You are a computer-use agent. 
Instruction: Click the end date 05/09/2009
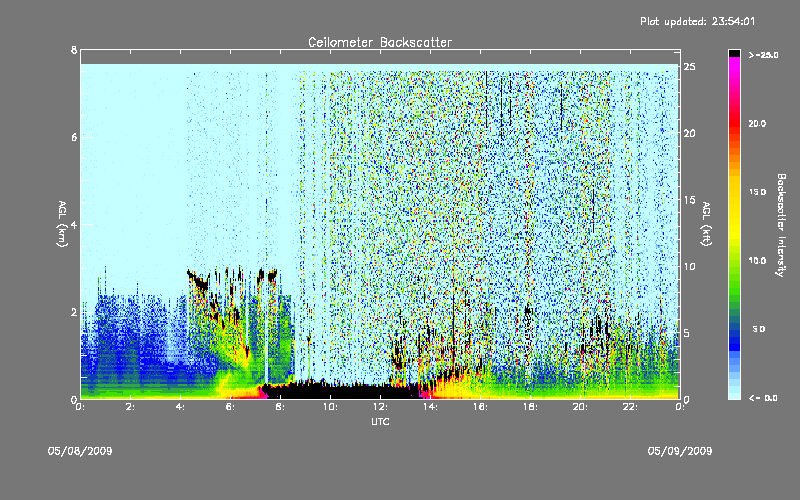(680, 451)
